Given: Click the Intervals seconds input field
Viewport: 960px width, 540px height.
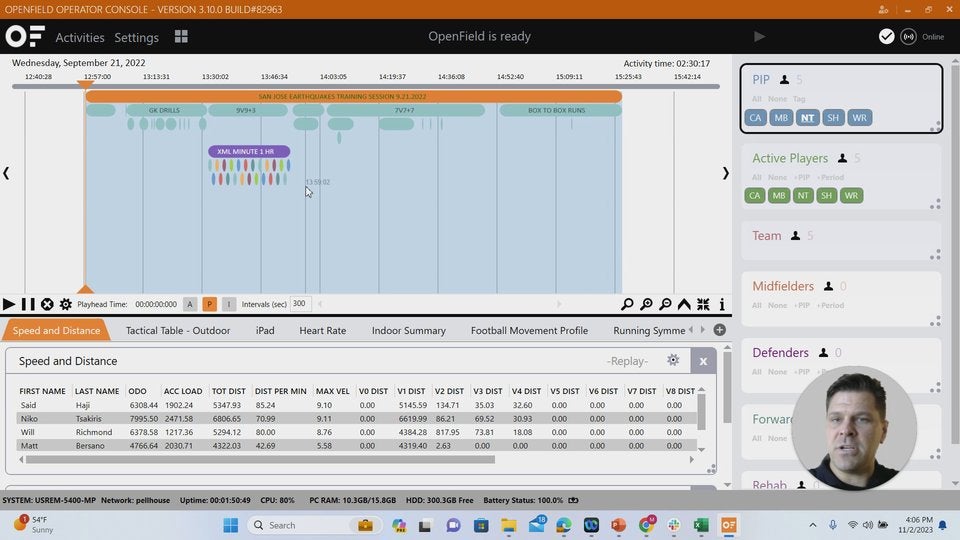Looking at the screenshot, I should [x=301, y=304].
